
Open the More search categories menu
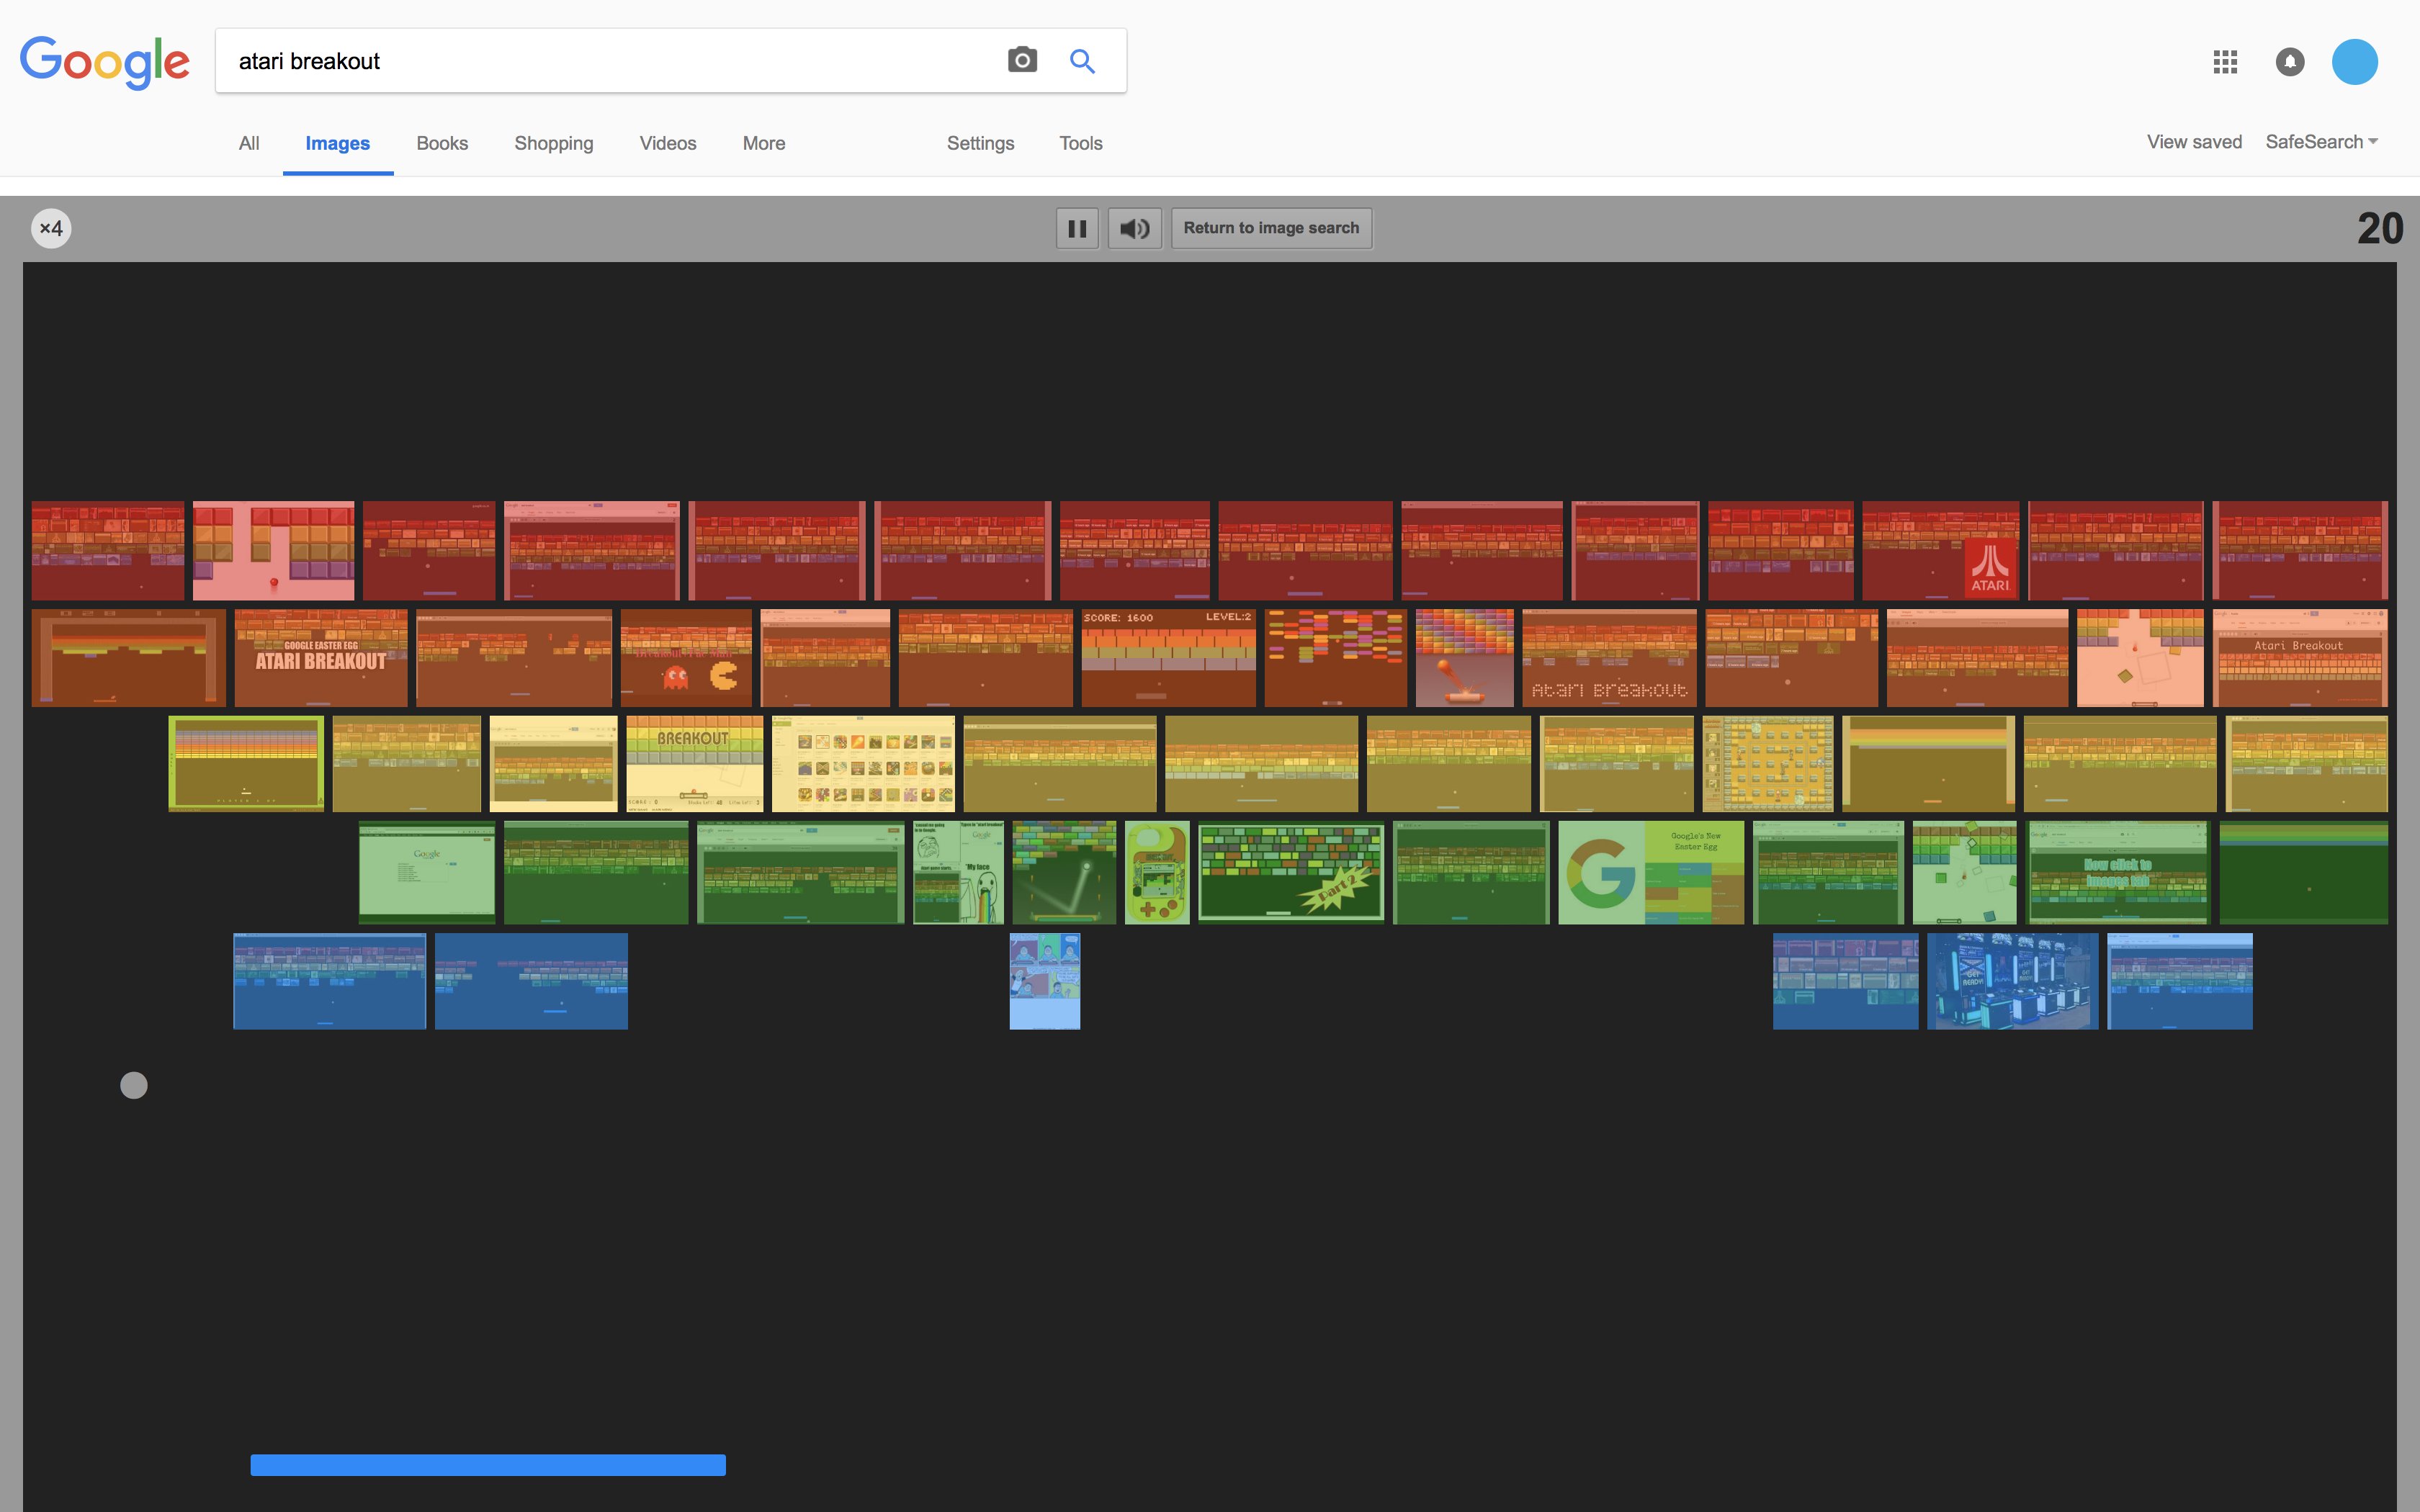(x=763, y=143)
